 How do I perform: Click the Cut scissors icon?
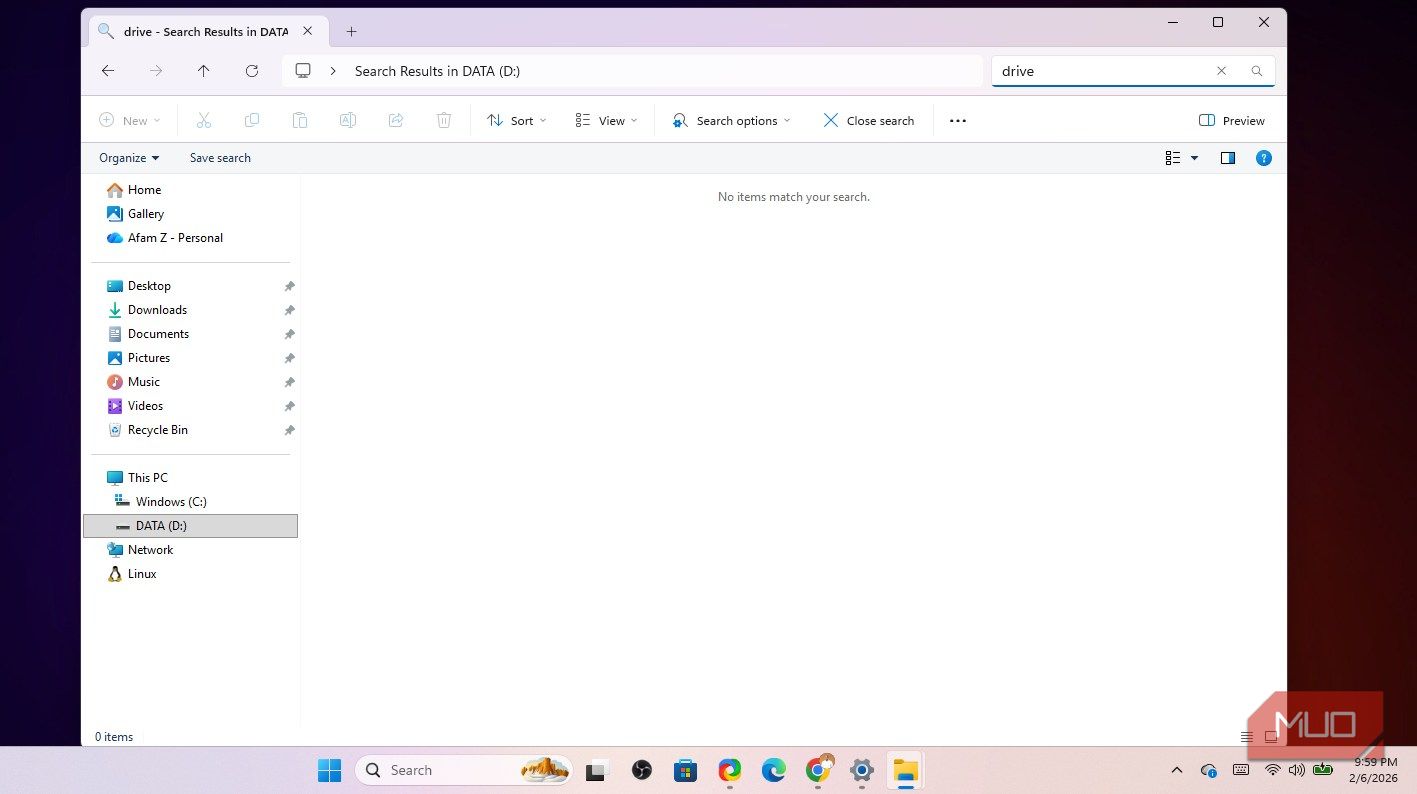click(x=204, y=120)
